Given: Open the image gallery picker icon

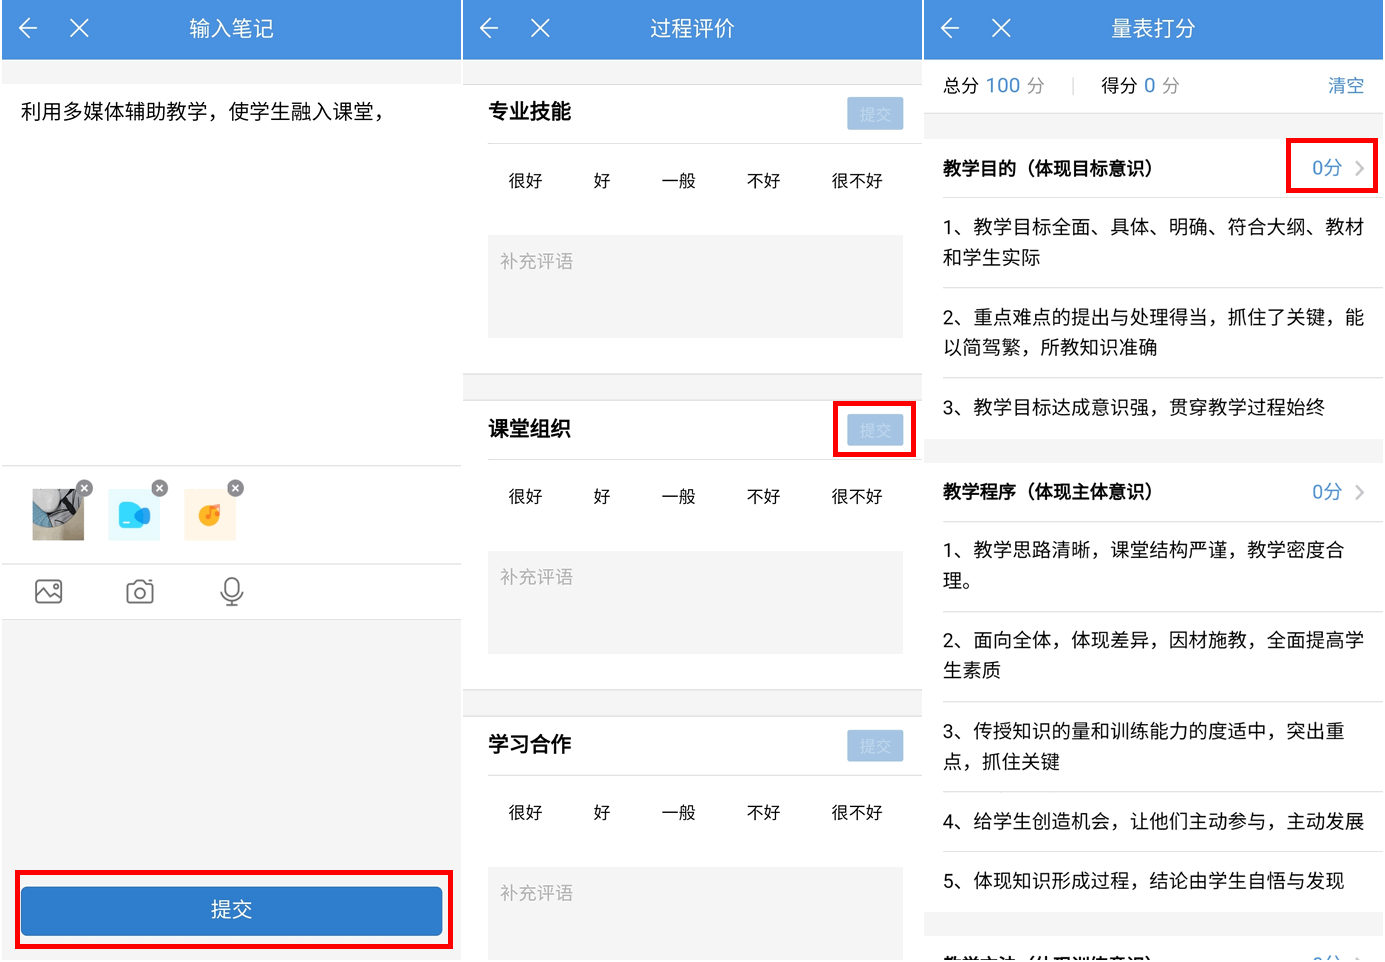Looking at the screenshot, I should tap(49, 591).
